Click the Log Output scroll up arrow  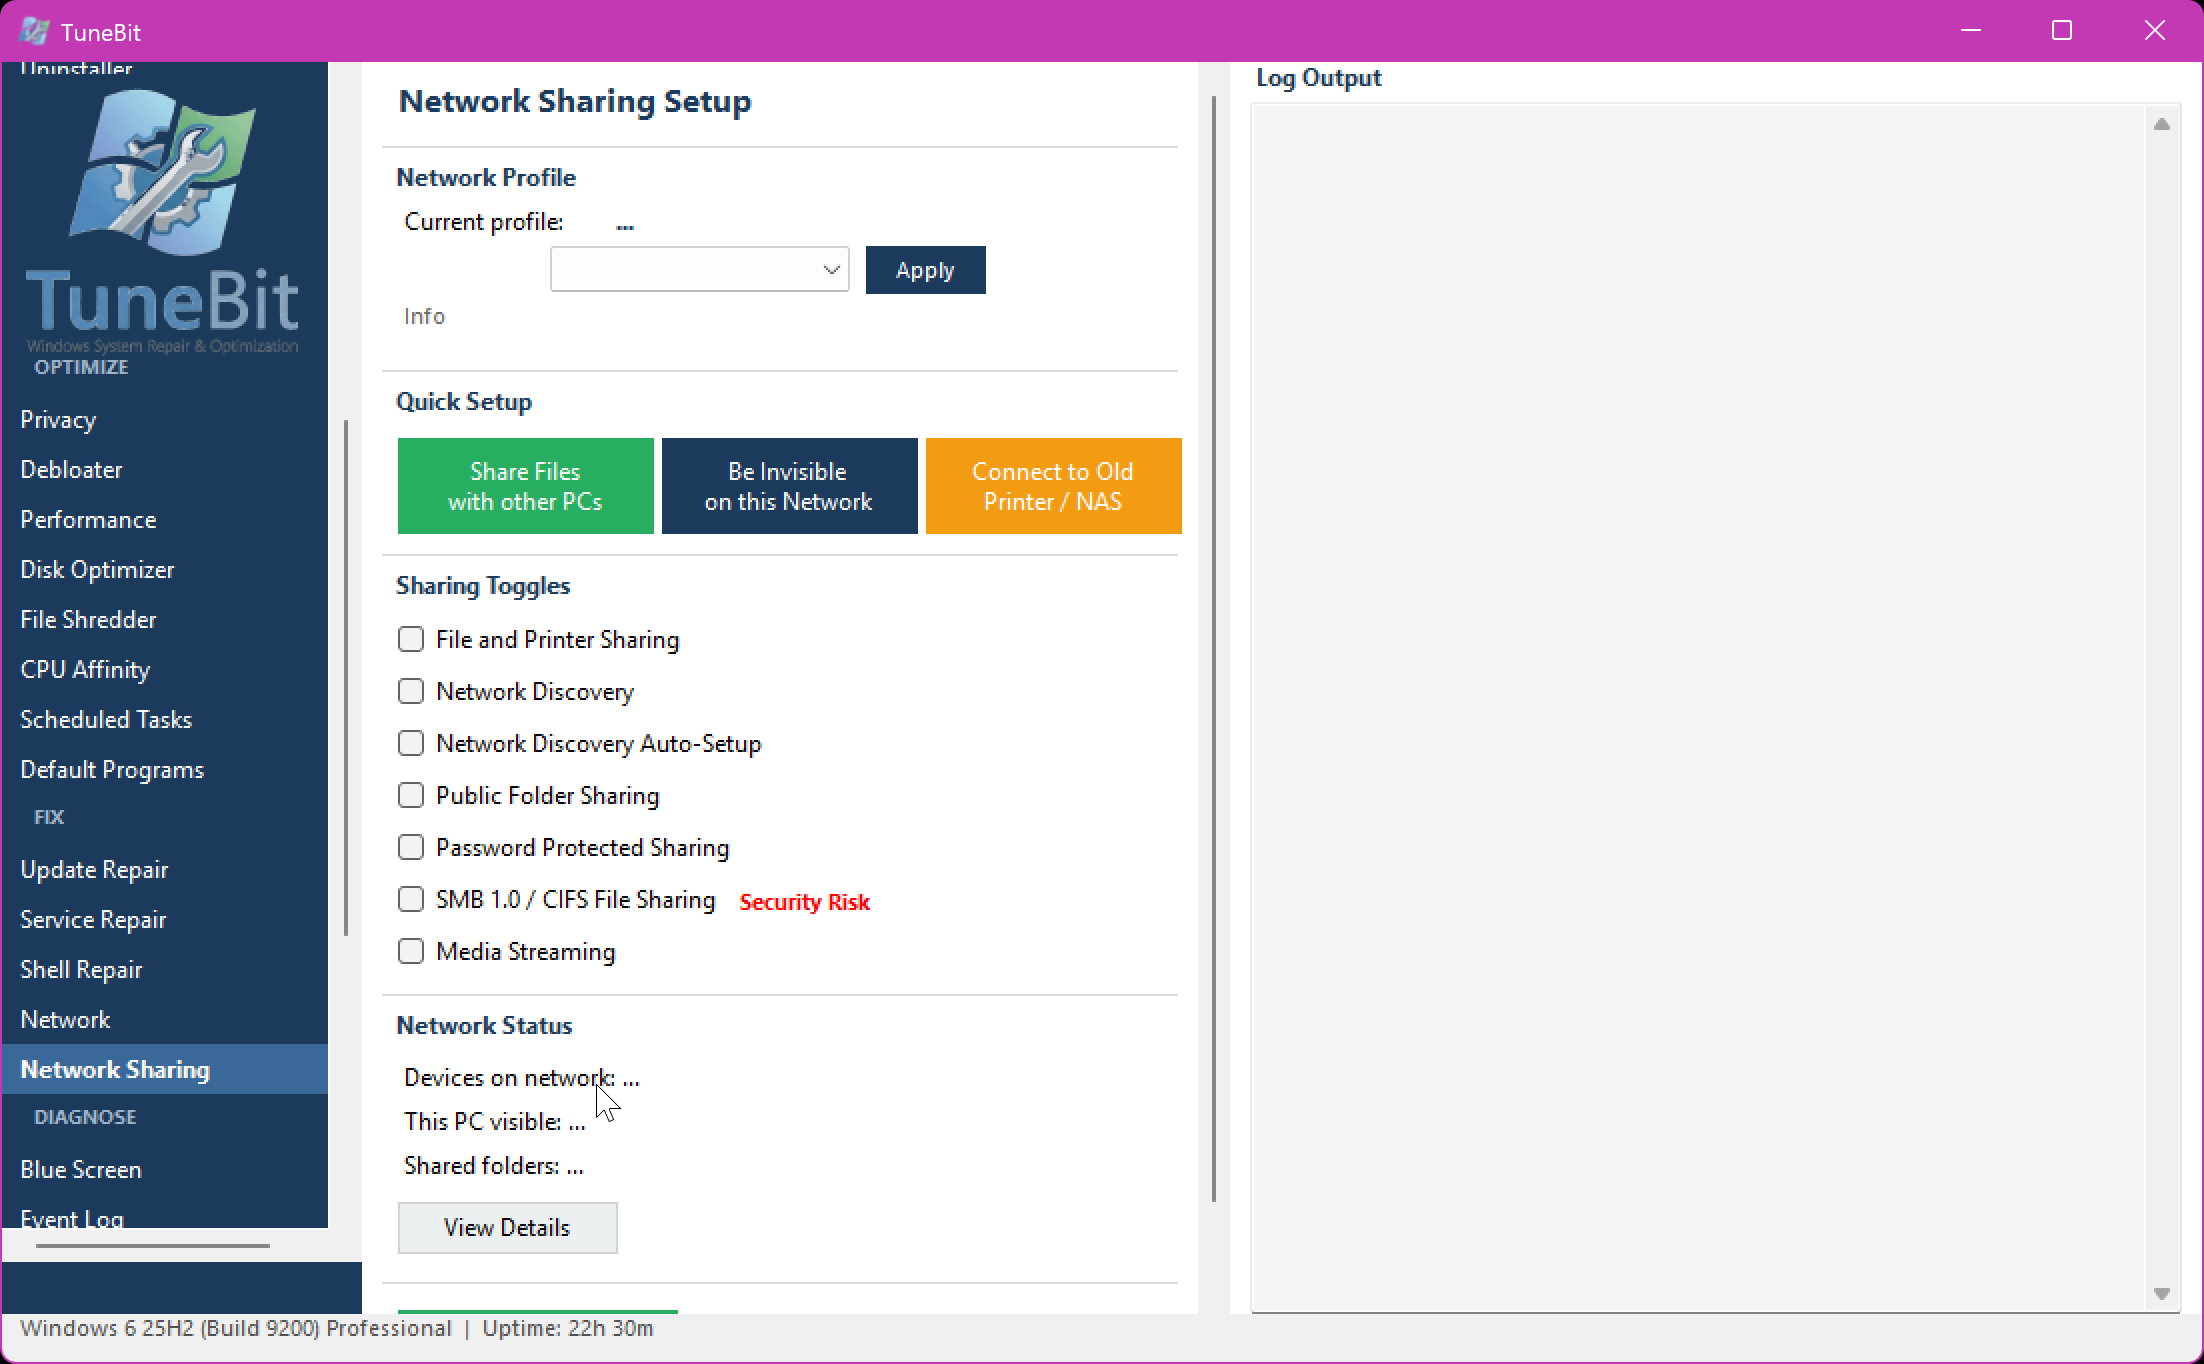point(2162,124)
